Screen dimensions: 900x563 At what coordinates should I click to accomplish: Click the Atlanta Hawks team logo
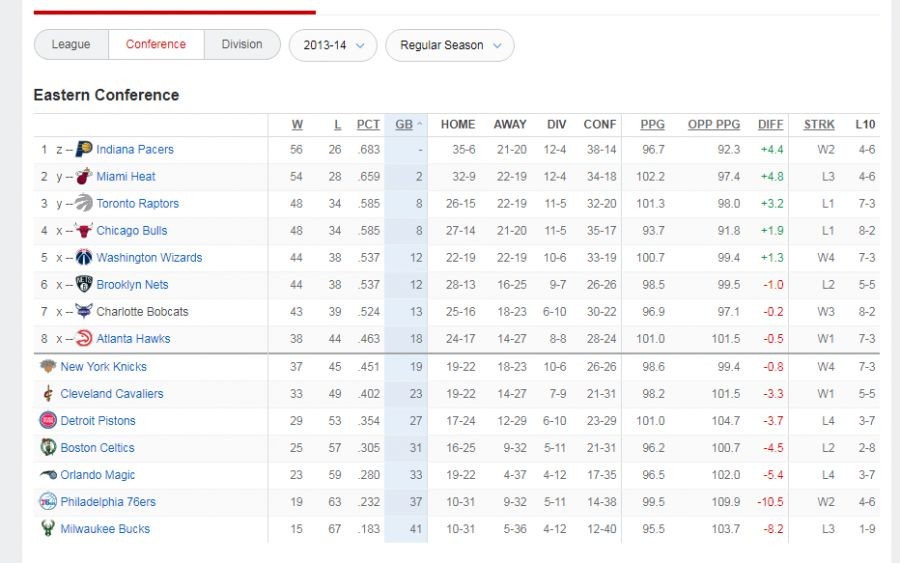[x=84, y=338]
